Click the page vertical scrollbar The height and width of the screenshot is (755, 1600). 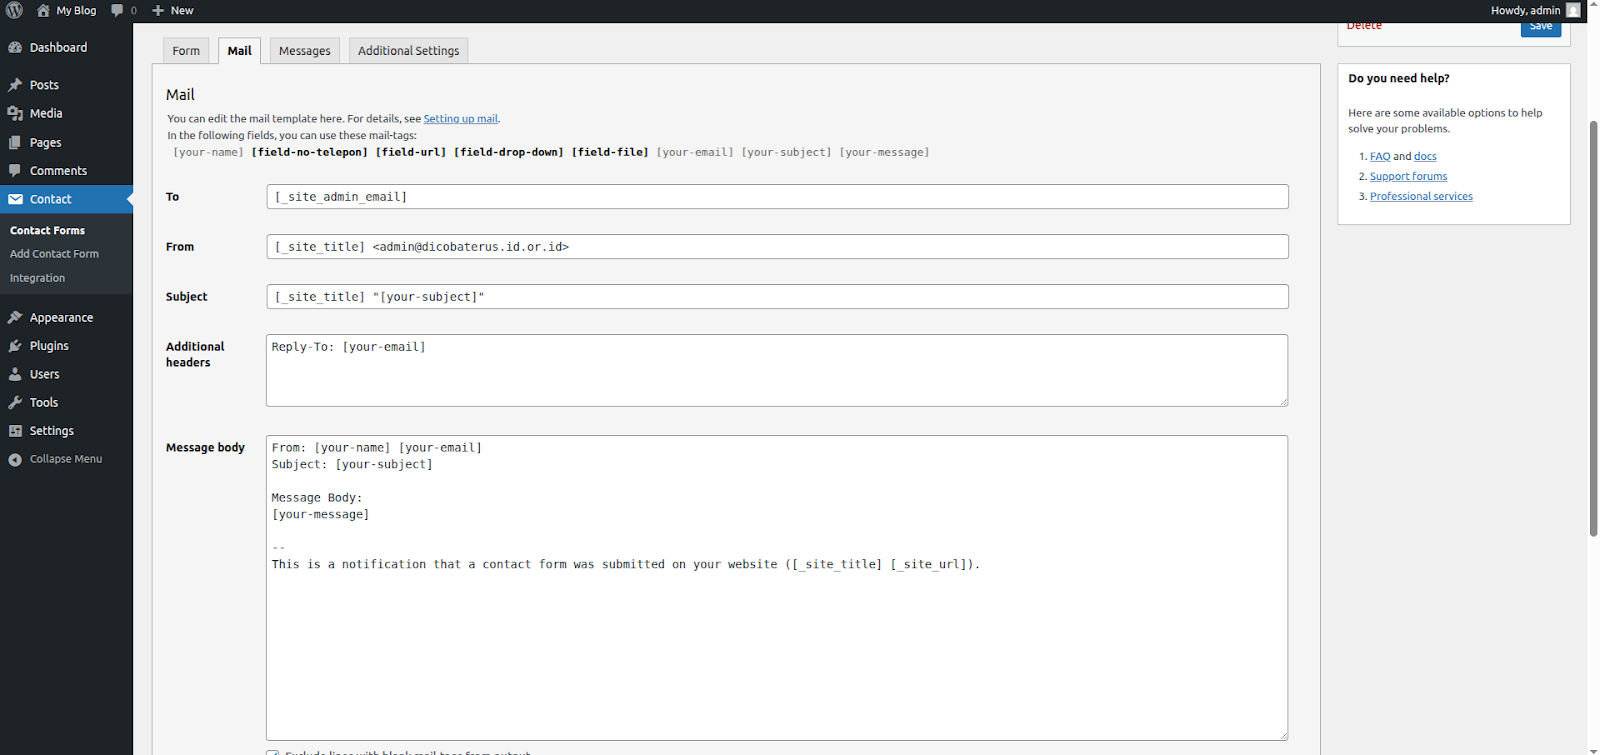[x=1593, y=330]
